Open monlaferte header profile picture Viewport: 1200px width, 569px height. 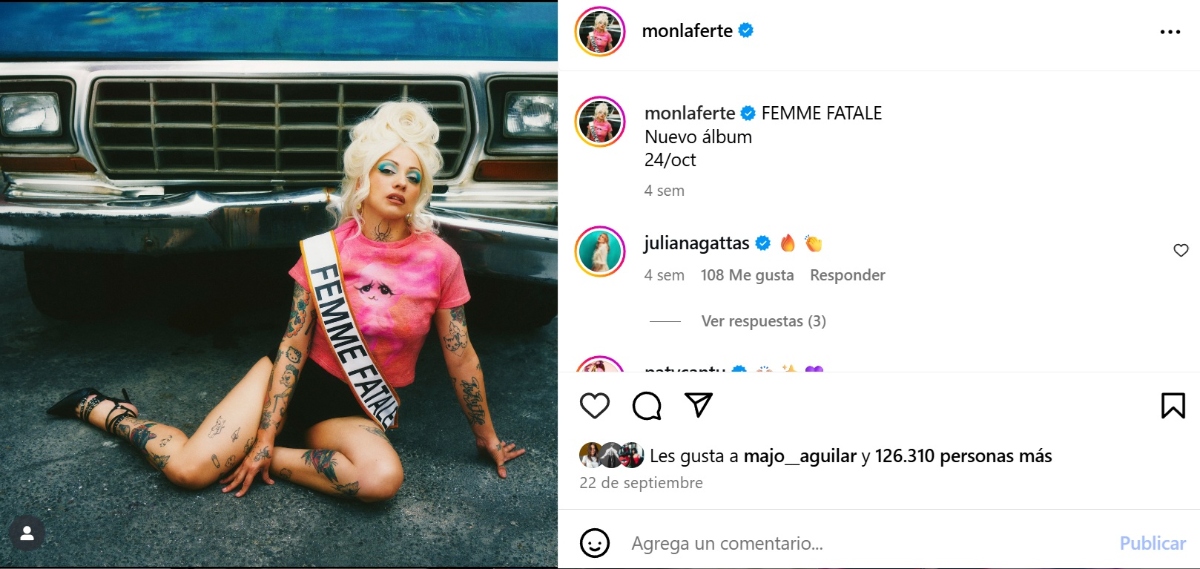[600, 32]
